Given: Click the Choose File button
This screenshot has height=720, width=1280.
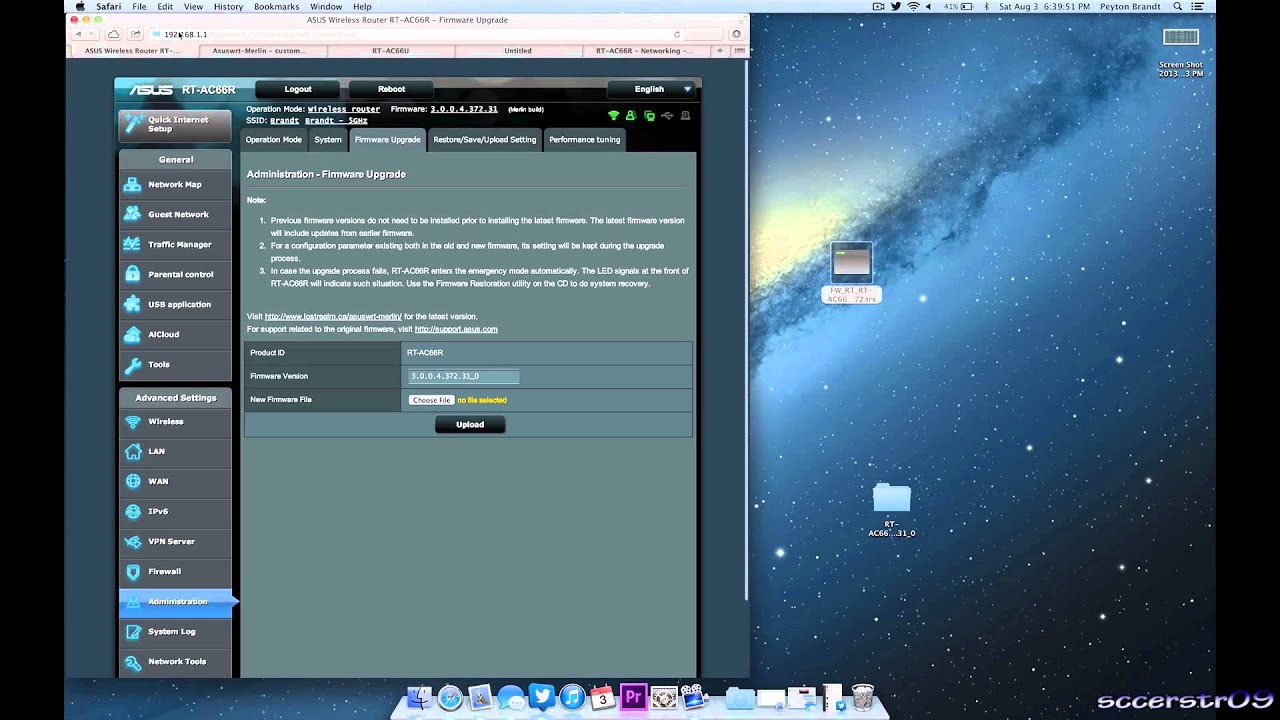Looking at the screenshot, I should tap(431, 400).
